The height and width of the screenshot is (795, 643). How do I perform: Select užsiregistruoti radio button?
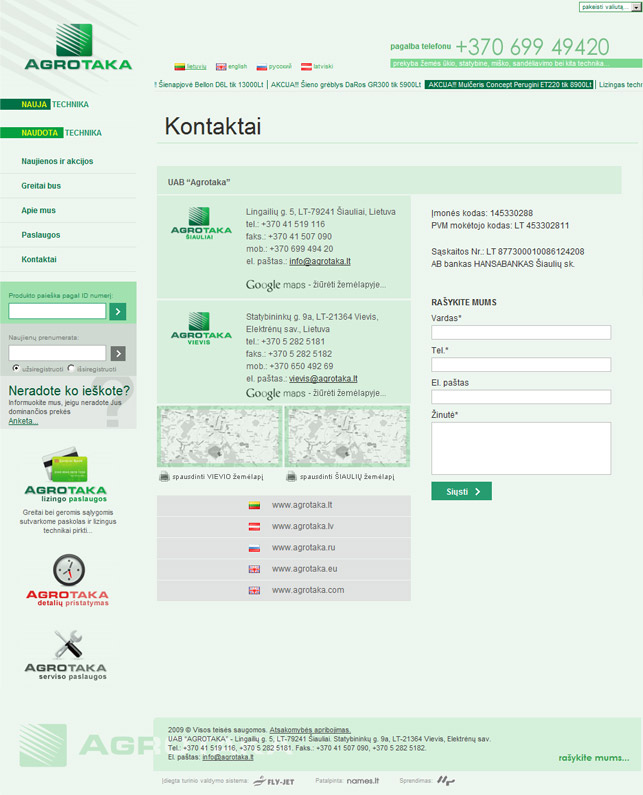pos(16,368)
